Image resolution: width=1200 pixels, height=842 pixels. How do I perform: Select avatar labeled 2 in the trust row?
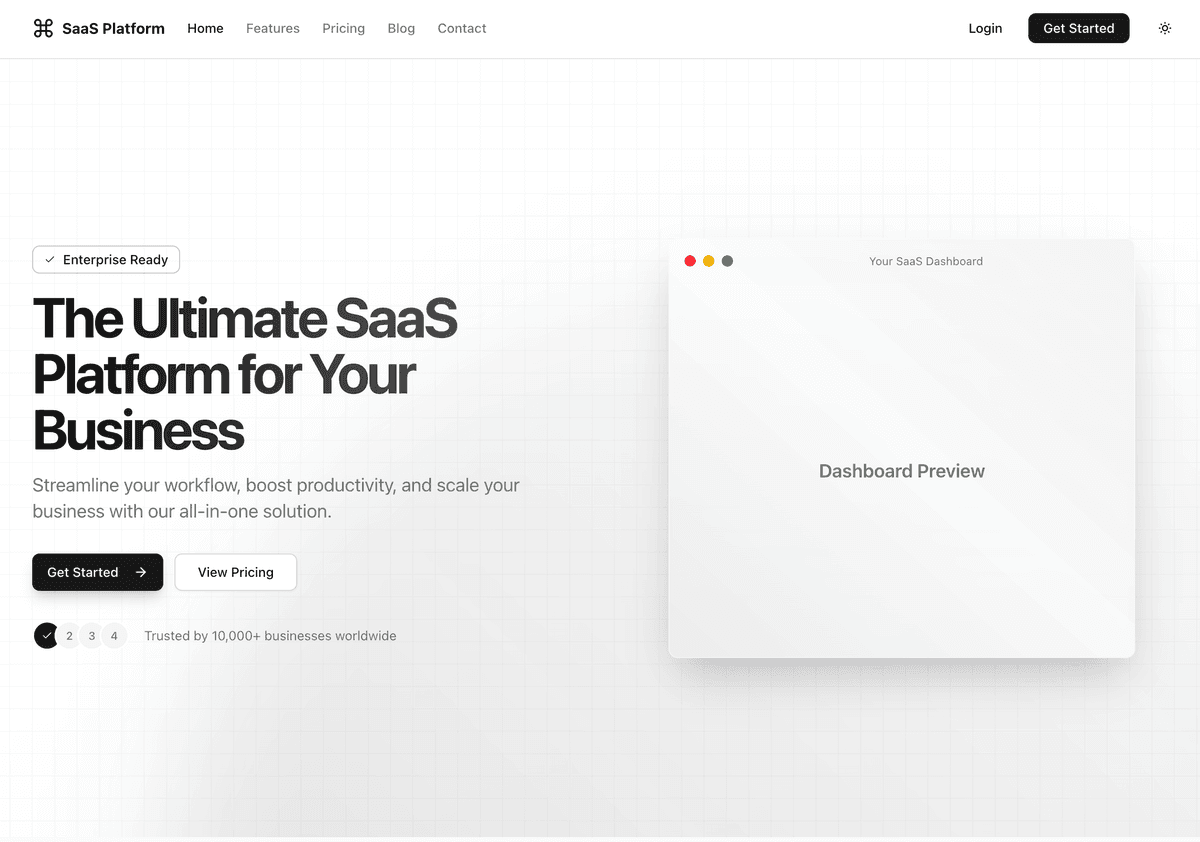(69, 635)
